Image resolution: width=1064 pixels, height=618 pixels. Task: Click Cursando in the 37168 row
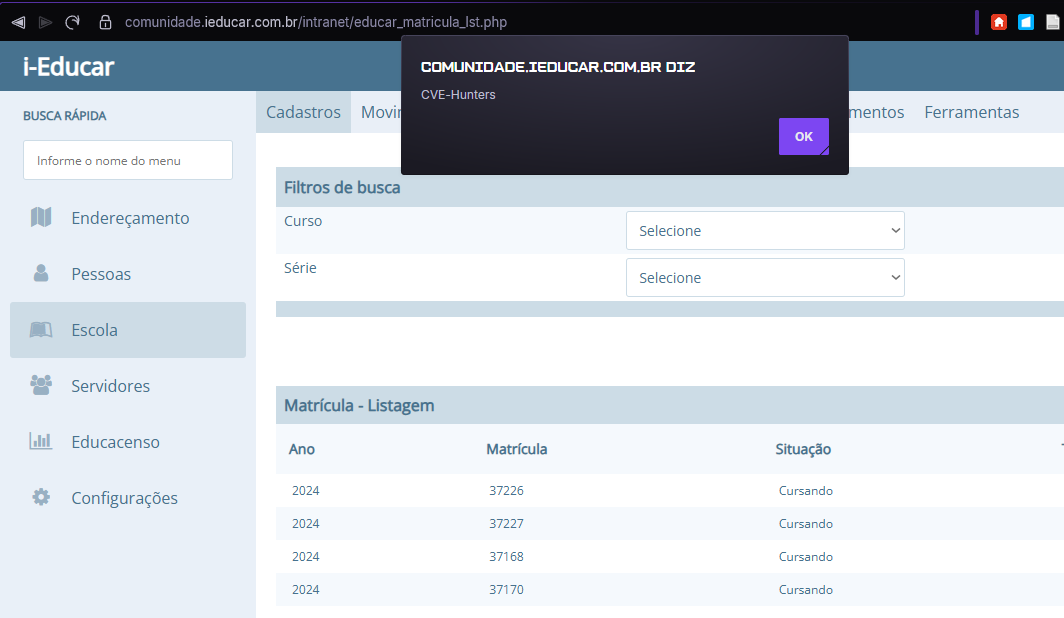click(x=805, y=556)
